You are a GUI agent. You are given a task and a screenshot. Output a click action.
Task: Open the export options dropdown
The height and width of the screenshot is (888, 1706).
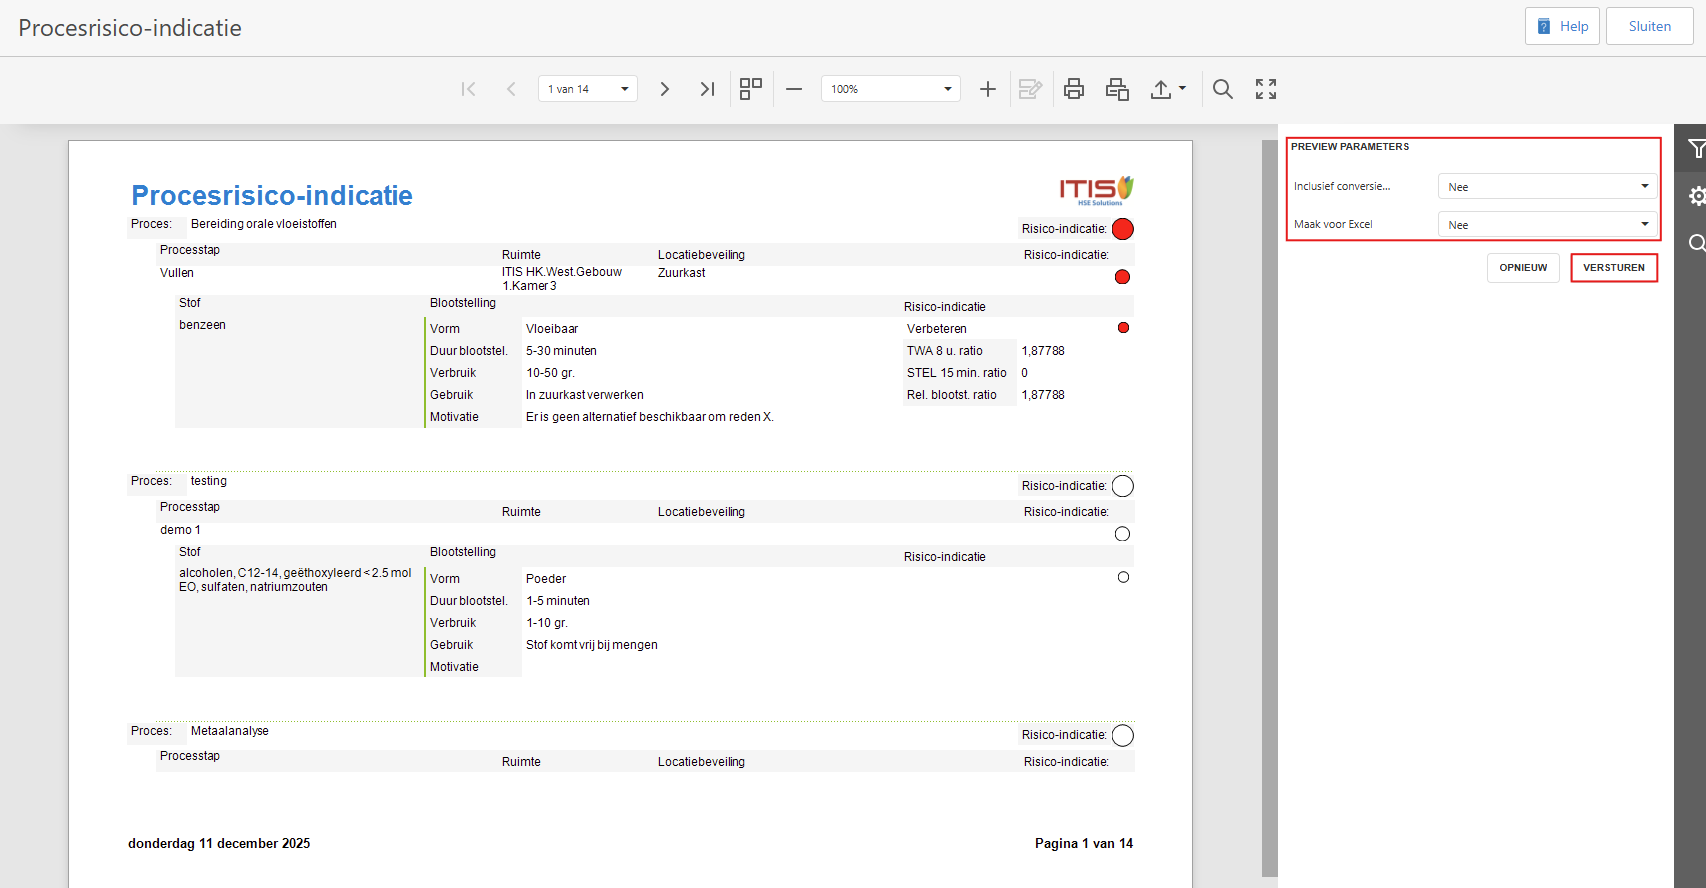(1167, 89)
